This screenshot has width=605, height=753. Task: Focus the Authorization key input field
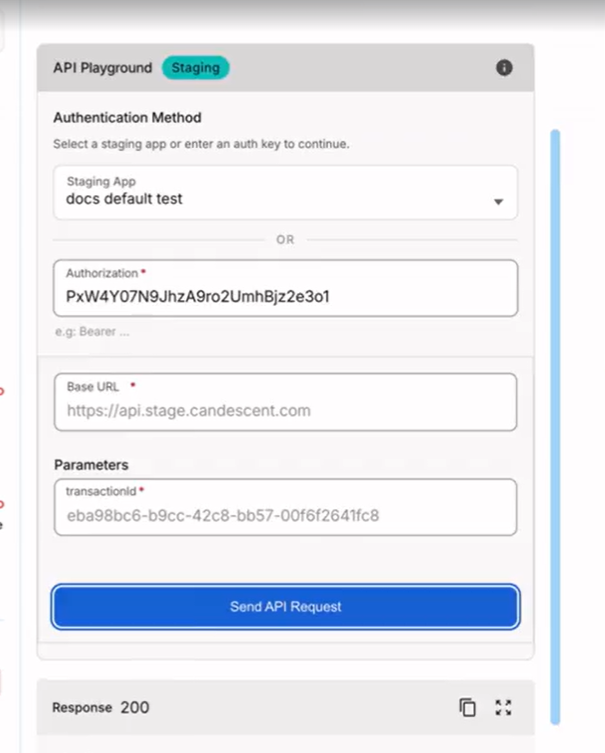(285, 288)
